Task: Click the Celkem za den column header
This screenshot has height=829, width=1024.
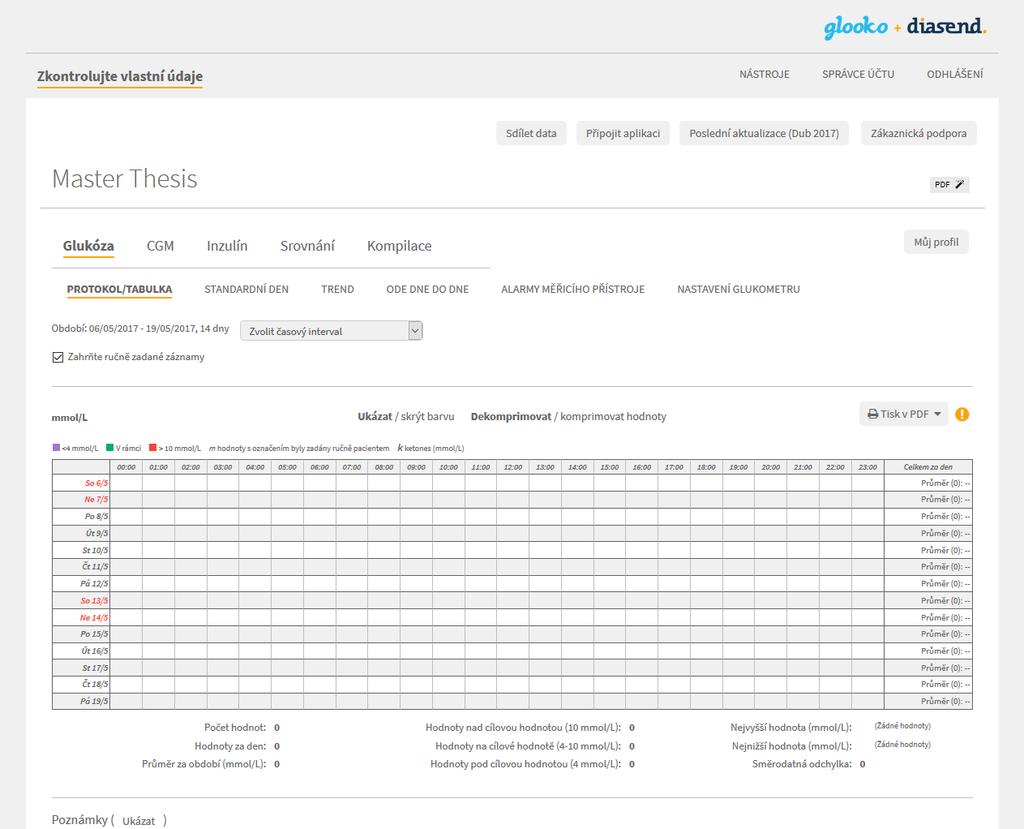Action: pyautogui.click(x=928, y=467)
